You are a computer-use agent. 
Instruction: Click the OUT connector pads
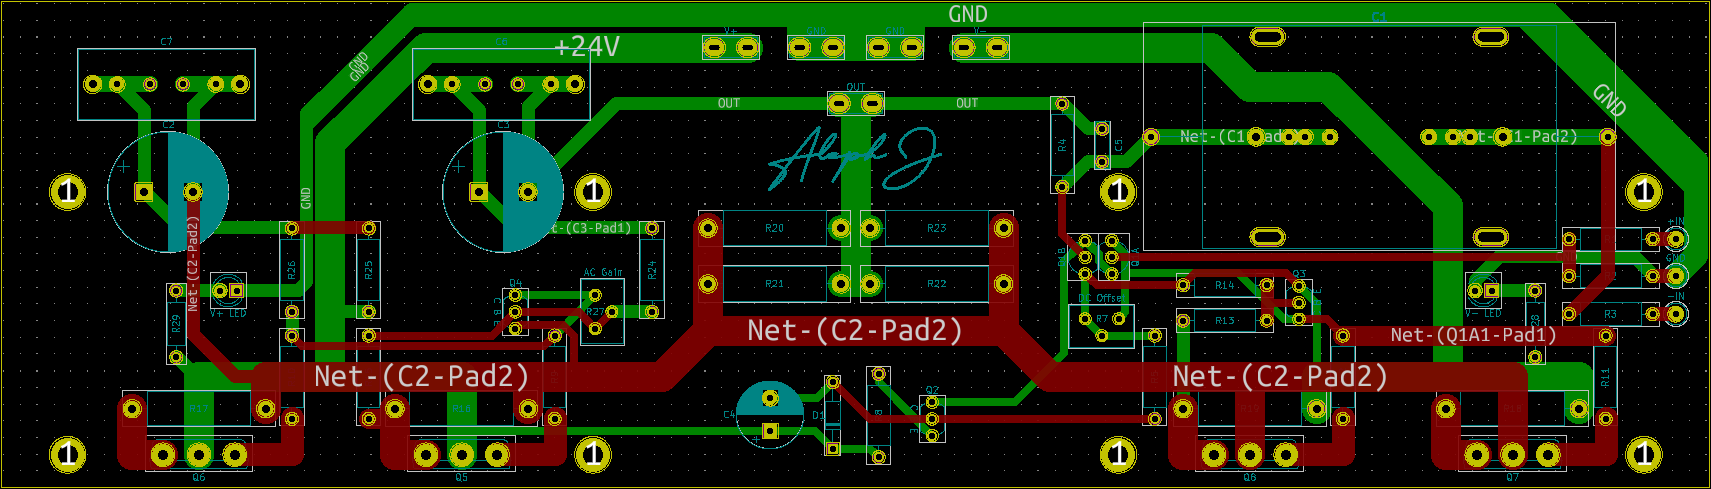(x=856, y=103)
